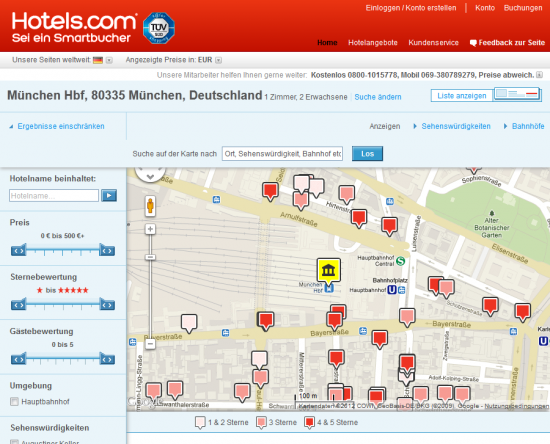This screenshot has width=550, height=444.
Task: Open the EUR currency dropdown
Action: coord(218,60)
